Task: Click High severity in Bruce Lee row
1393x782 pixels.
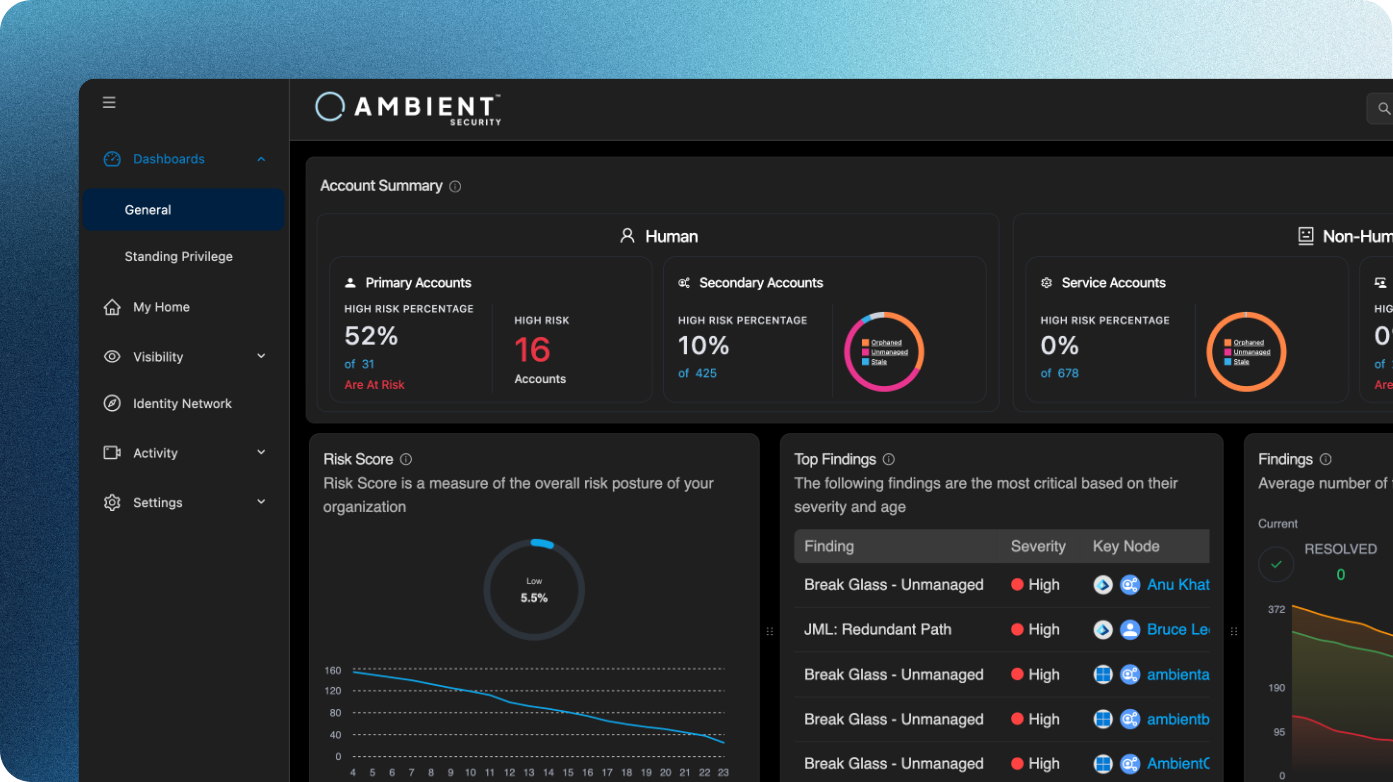Action: (x=1035, y=630)
